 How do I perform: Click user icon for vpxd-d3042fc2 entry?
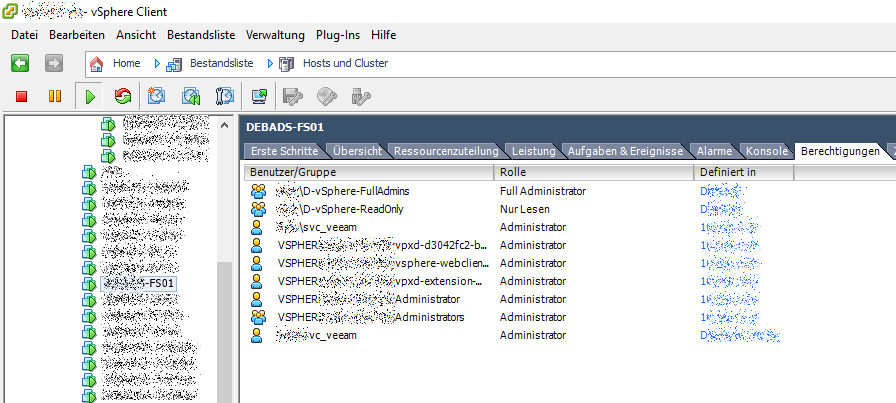tap(257, 245)
